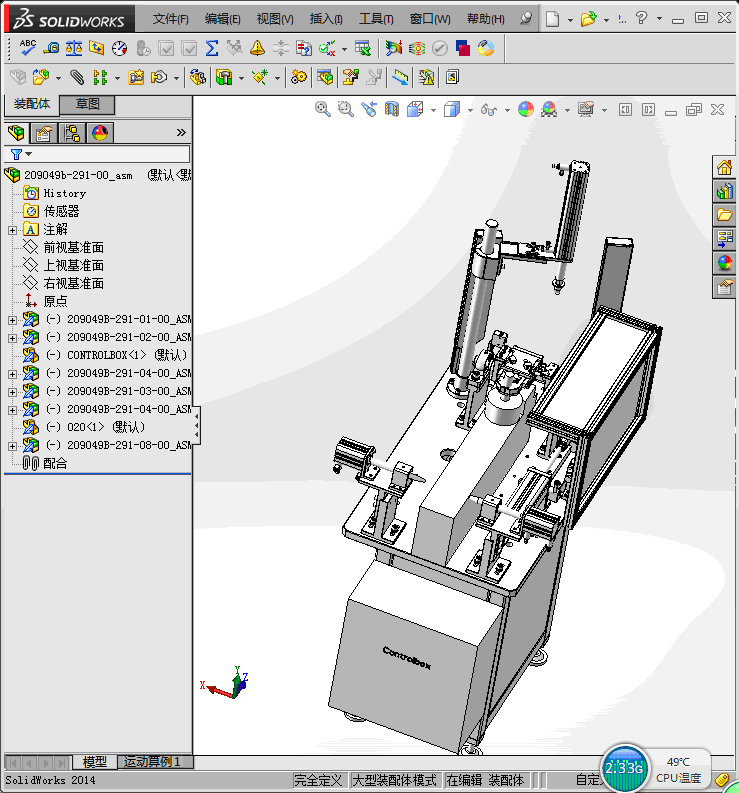Toggle the tile-left viewport button

pyautogui.click(x=625, y=109)
